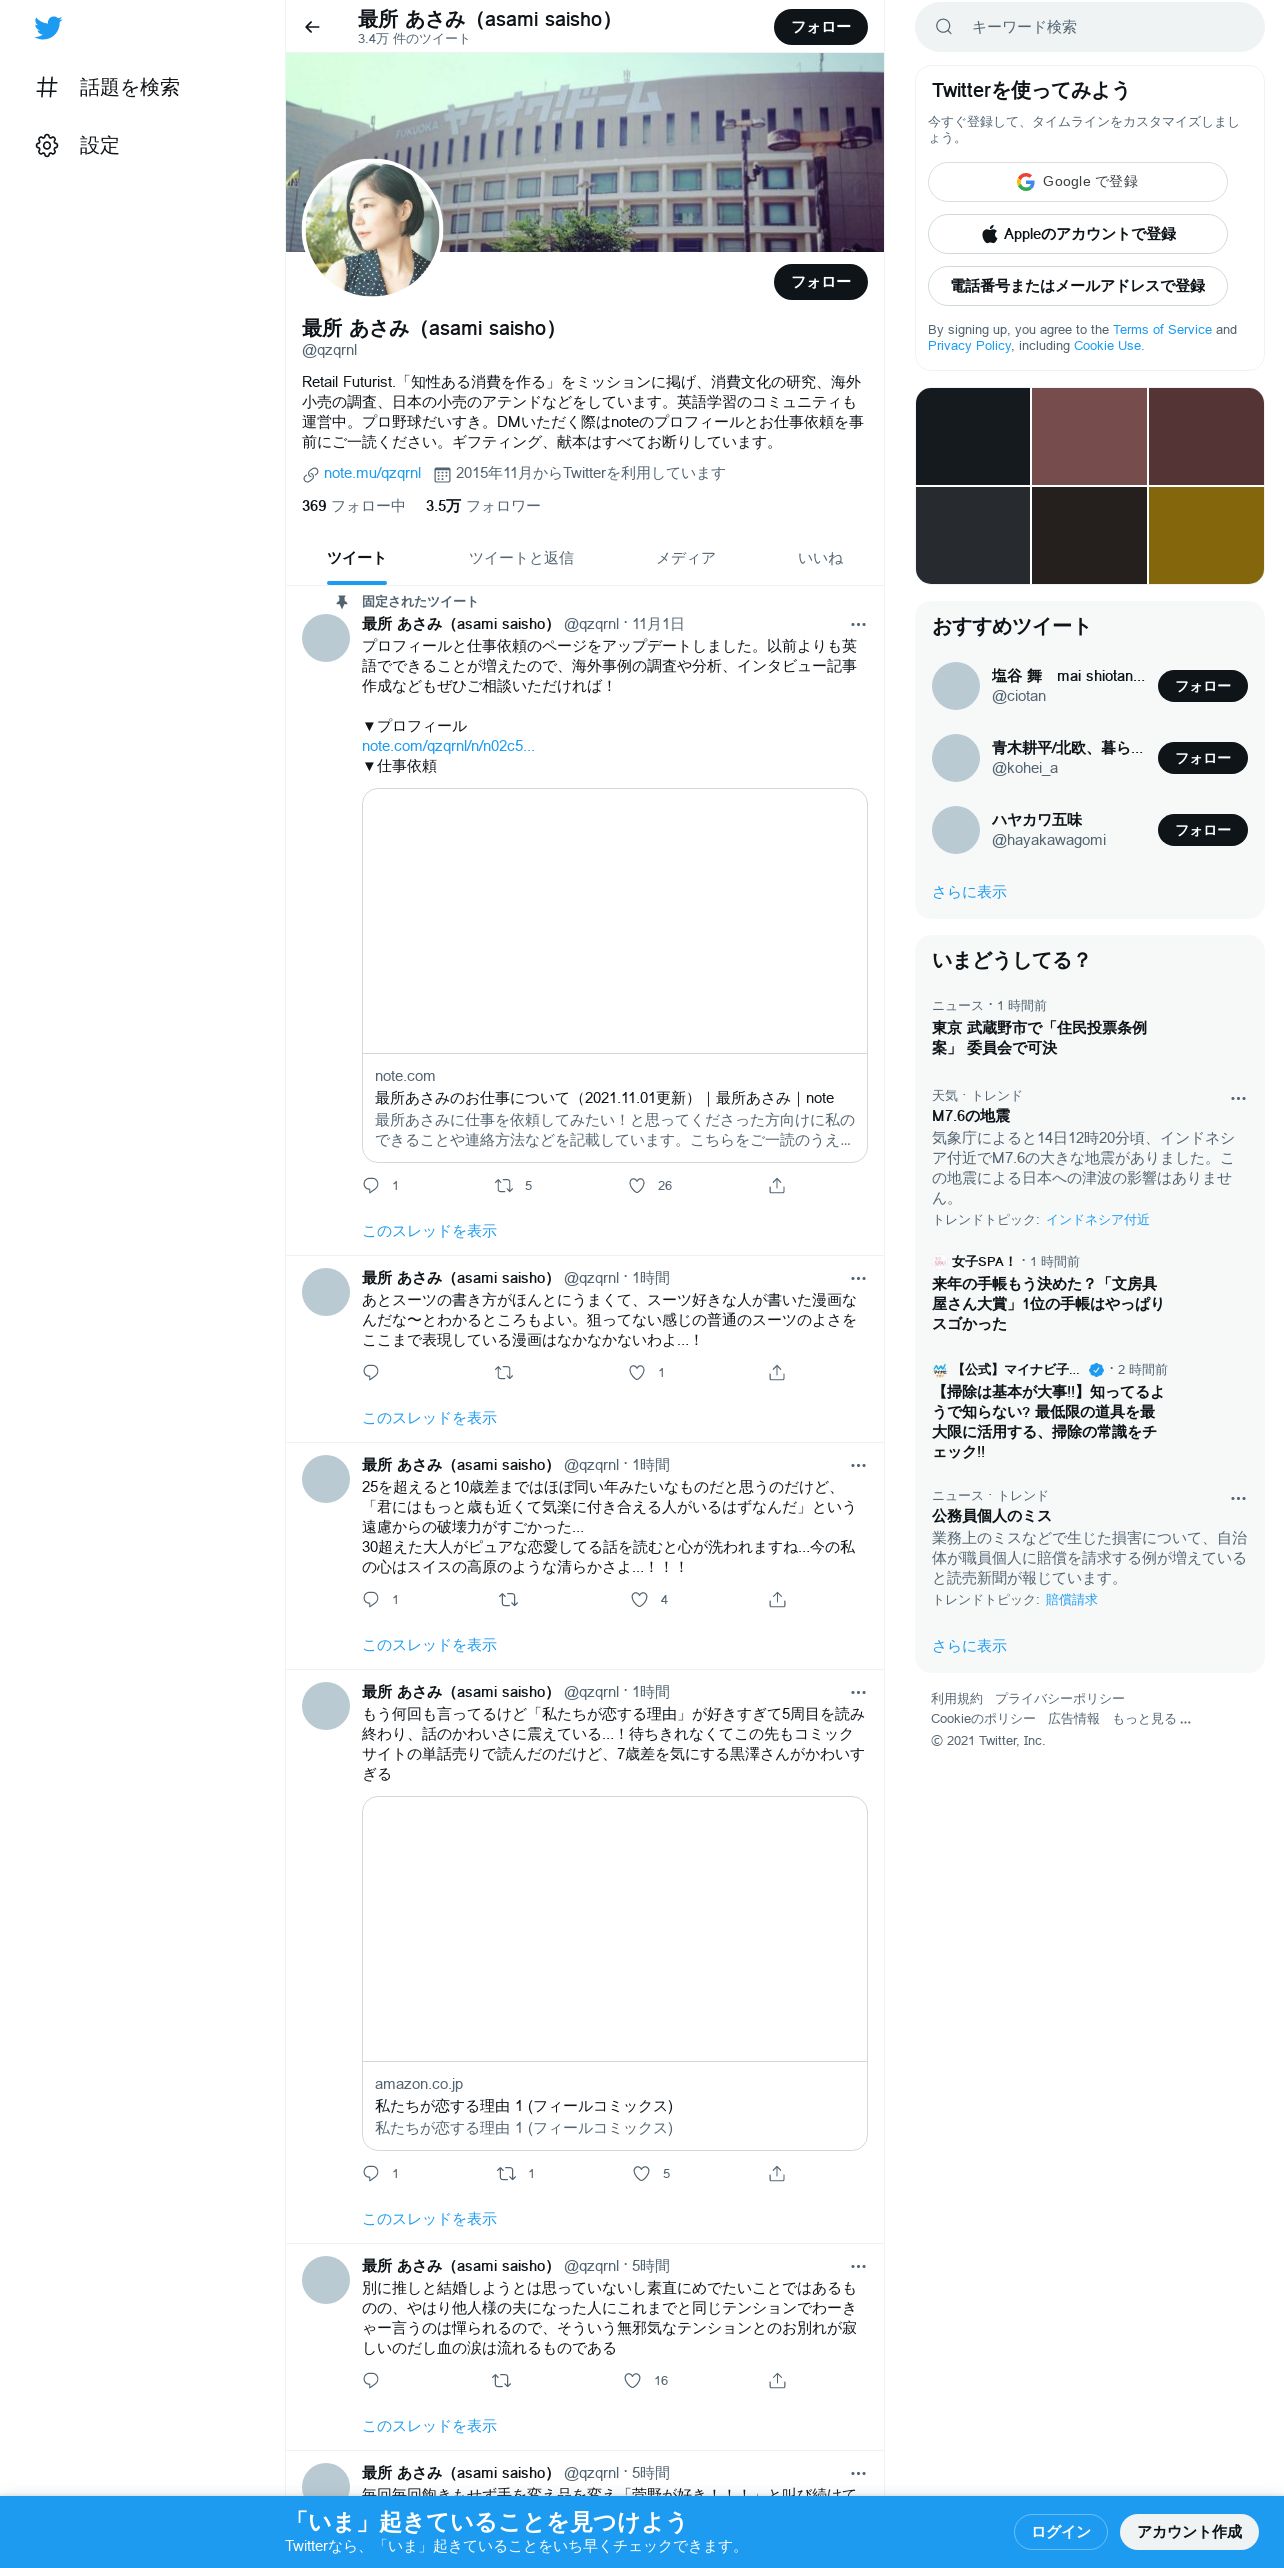The height and width of the screenshot is (2568, 1284).
Task: Open note.mu/qzqrnl profile link
Action: 372,473
